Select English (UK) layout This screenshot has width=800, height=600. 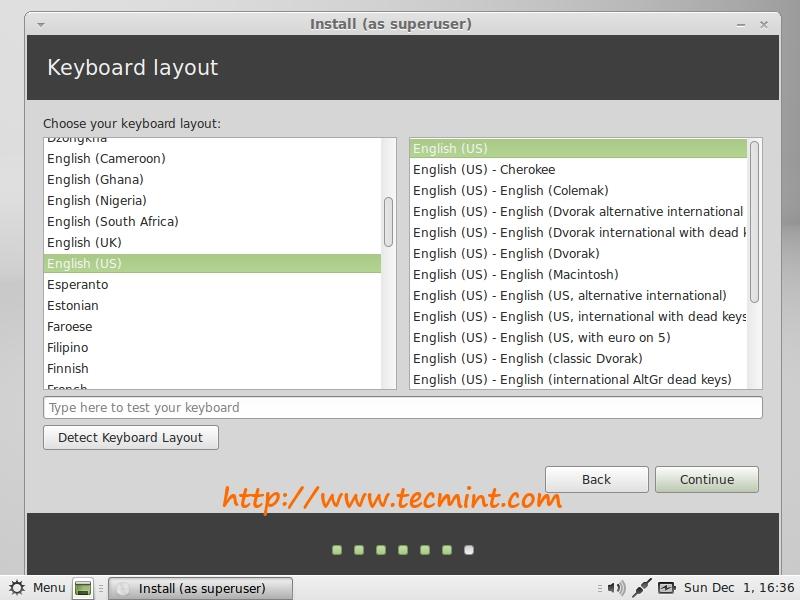tap(212, 242)
